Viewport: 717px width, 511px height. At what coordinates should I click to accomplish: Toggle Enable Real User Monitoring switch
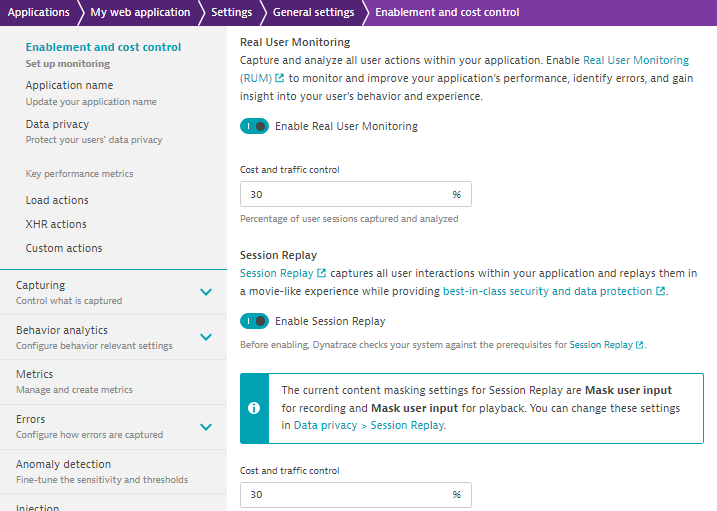[x=255, y=127]
